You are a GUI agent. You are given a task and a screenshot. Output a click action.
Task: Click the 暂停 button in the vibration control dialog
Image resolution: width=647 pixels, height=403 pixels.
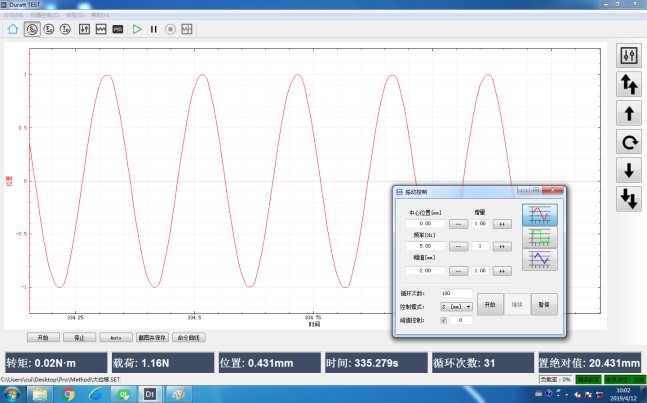click(x=543, y=303)
